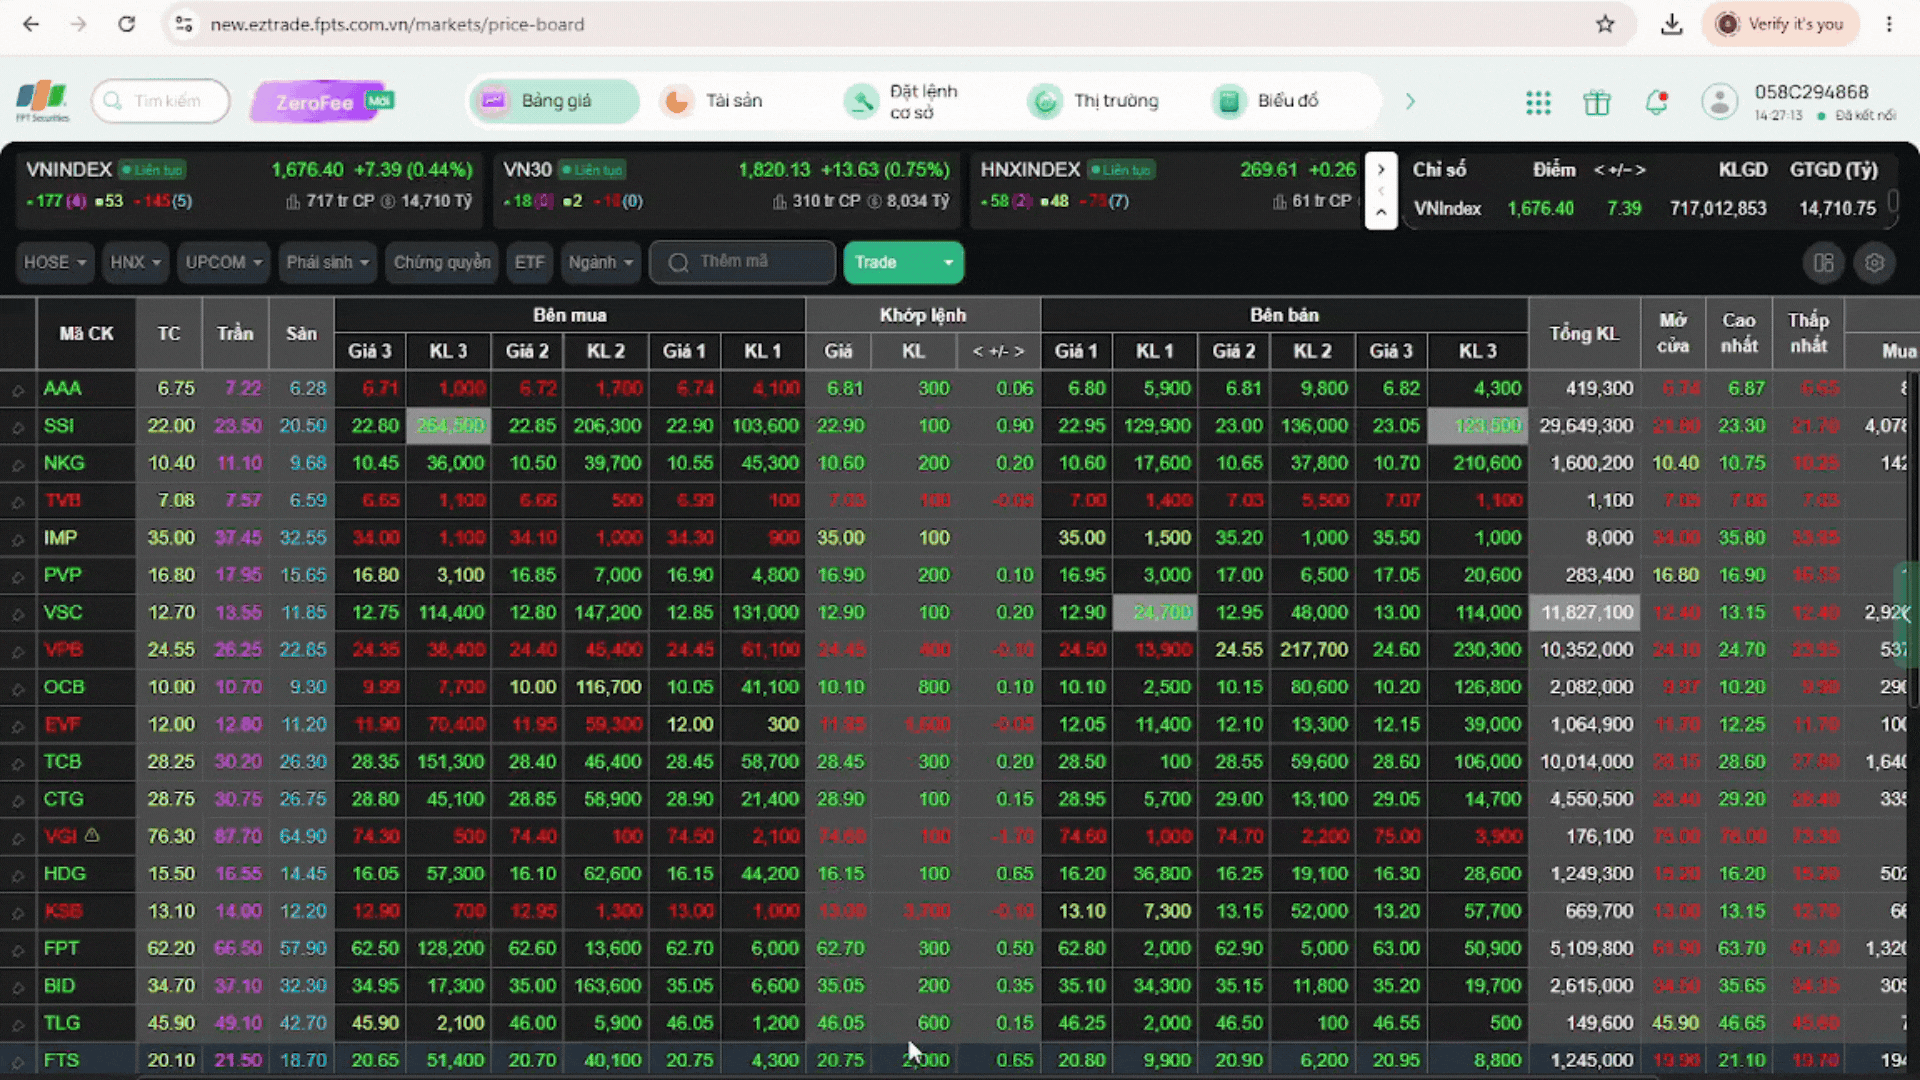
Task: Show more navigation tabs arrow
Action: pyautogui.click(x=1410, y=101)
